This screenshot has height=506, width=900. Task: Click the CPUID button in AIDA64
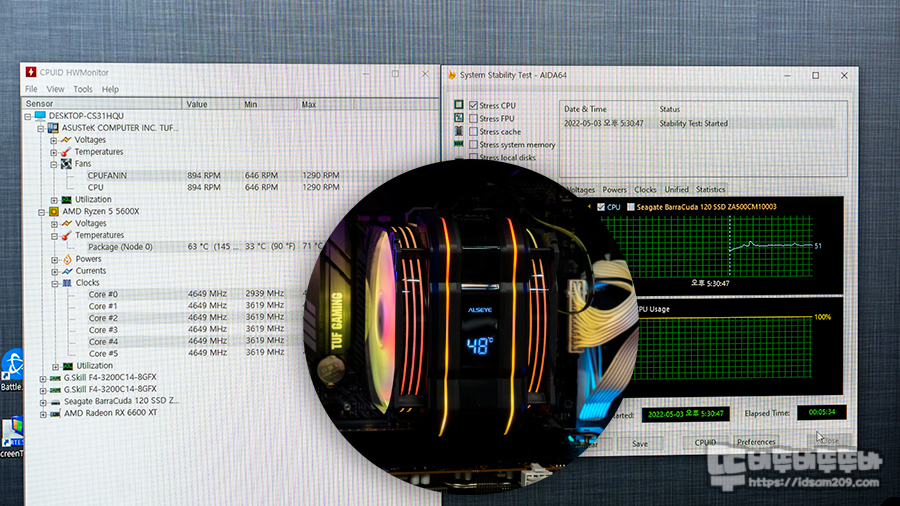(705, 442)
